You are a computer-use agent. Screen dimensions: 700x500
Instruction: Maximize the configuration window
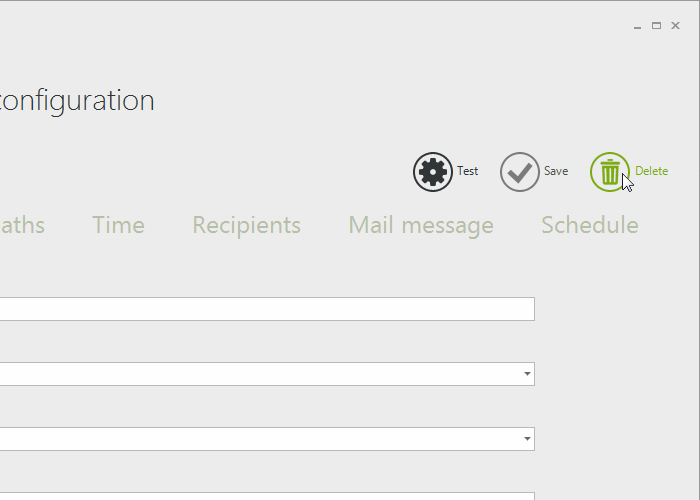657,26
